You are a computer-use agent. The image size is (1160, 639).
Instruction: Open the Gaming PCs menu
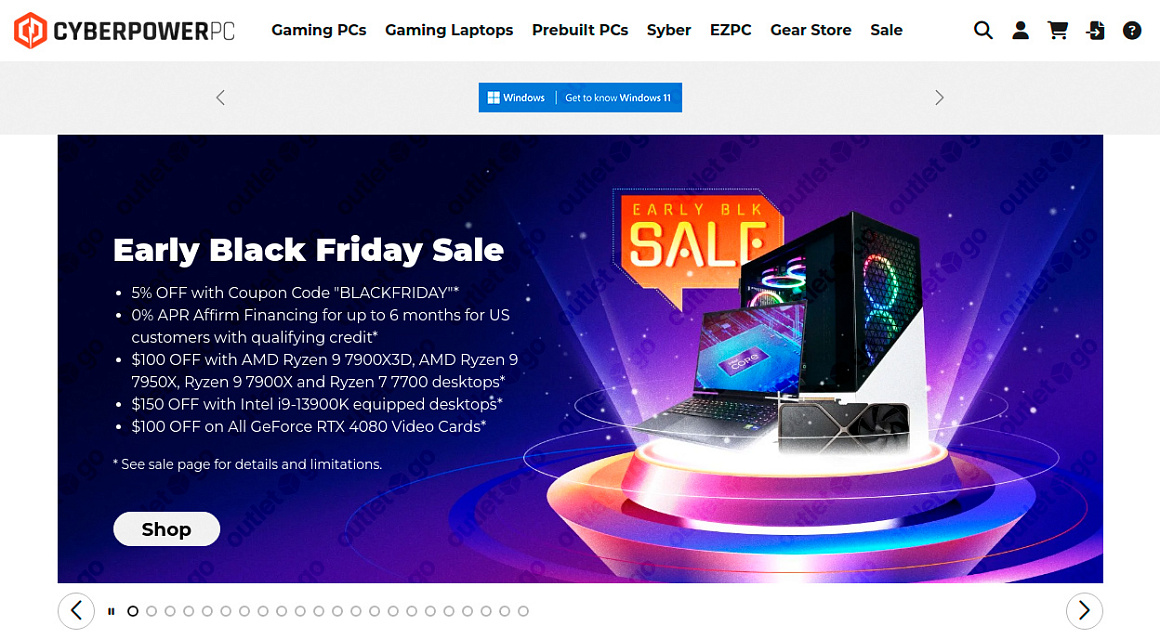pyautogui.click(x=319, y=30)
